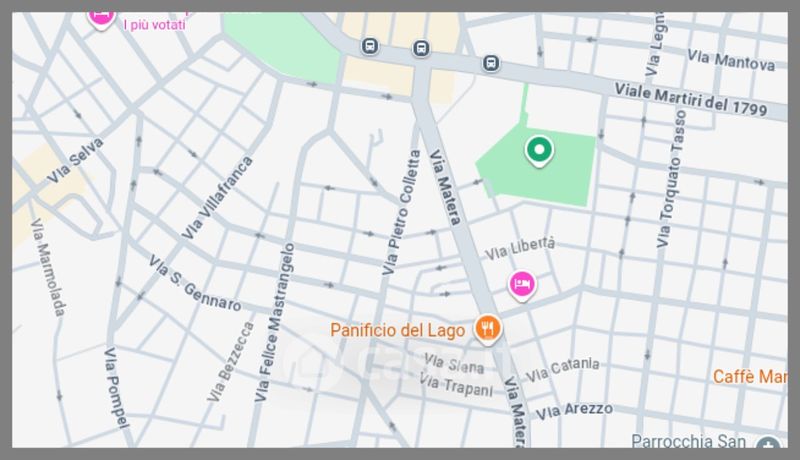
Task: Select the Via Mantova street label
Action: click(731, 60)
